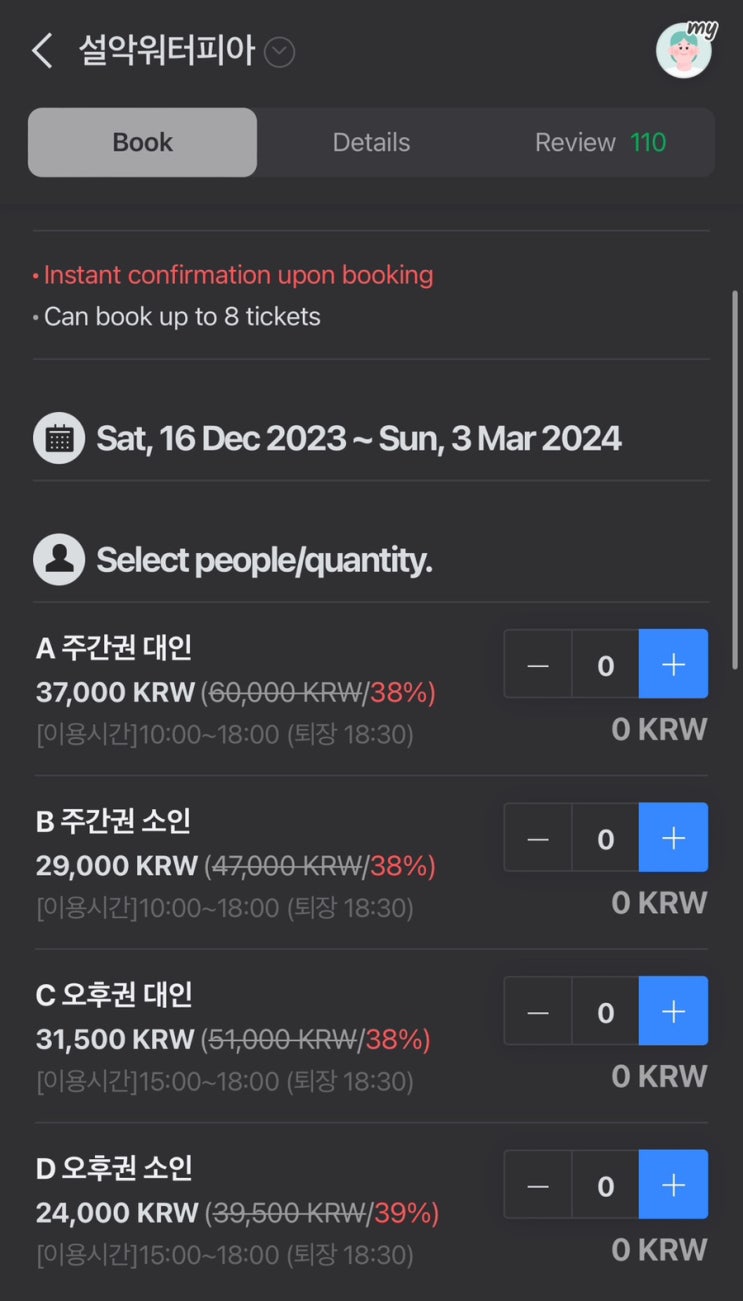Tap the A 주간권 대인 quantity field

point(605,664)
